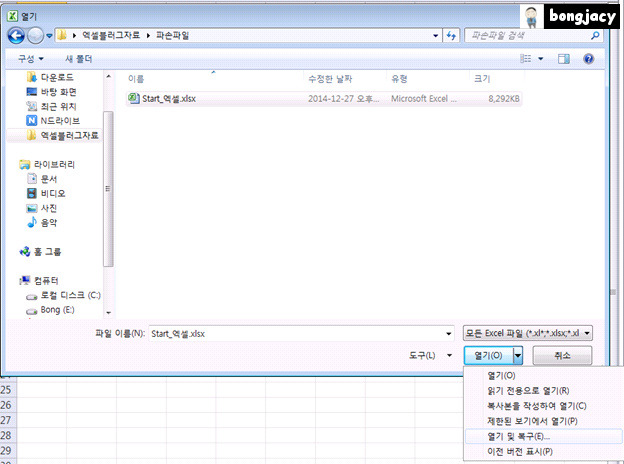Screen dimensions: 624x464
Task: Click 파손파일 in the address breadcrumb
Action: click(172, 35)
